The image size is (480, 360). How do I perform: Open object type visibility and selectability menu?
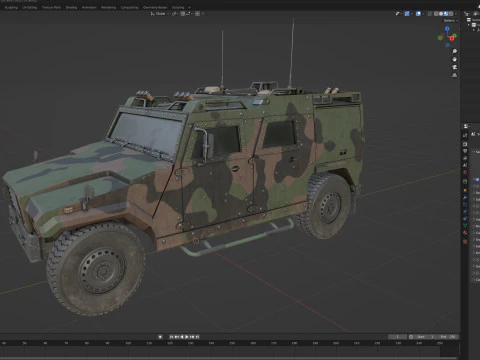pos(398,14)
